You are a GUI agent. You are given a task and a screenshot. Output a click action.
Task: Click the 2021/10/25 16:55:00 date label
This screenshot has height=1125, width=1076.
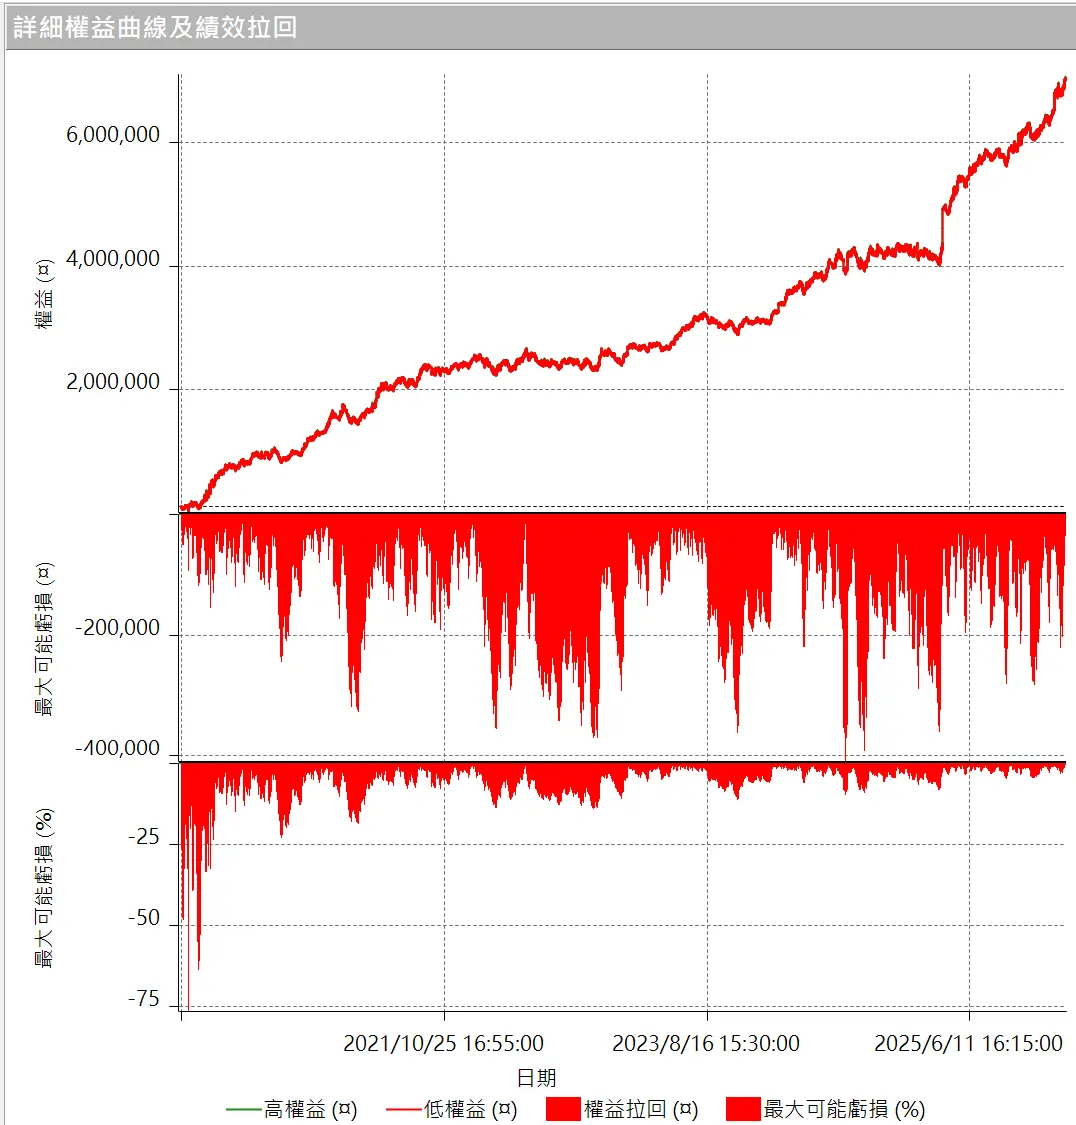click(x=443, y=1044)
